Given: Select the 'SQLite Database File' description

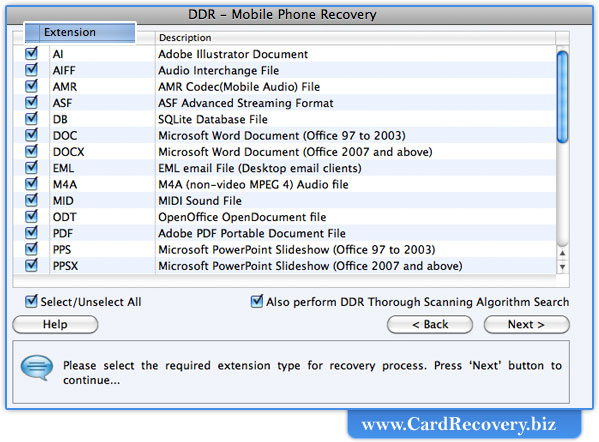Looking at the screenshot, I should pos(213,120).
